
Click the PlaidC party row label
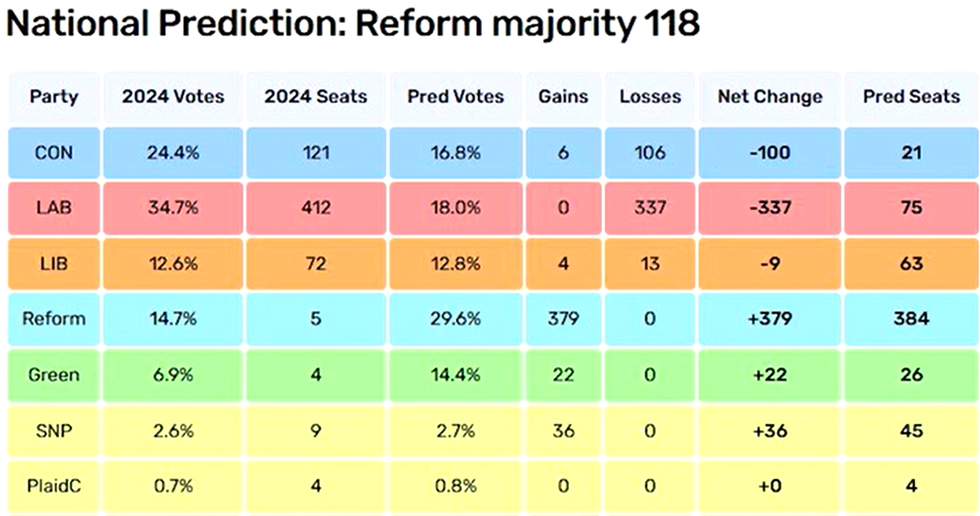(x=54, y=486)
